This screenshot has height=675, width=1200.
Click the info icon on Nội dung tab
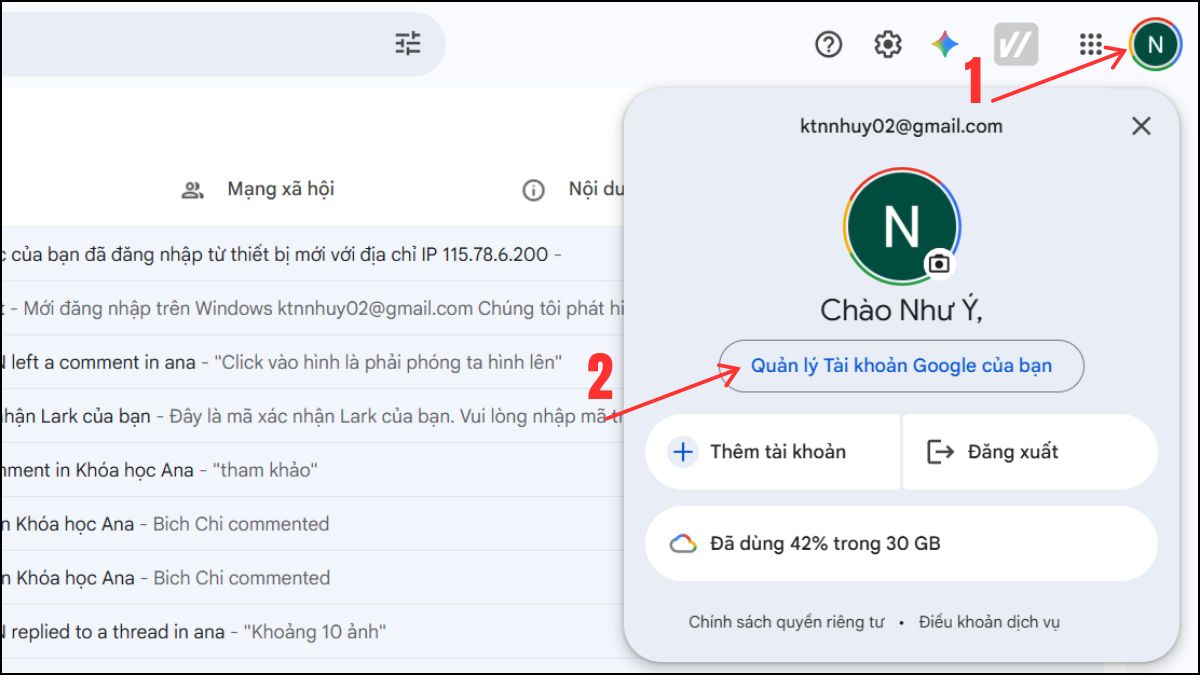[533, 190]
